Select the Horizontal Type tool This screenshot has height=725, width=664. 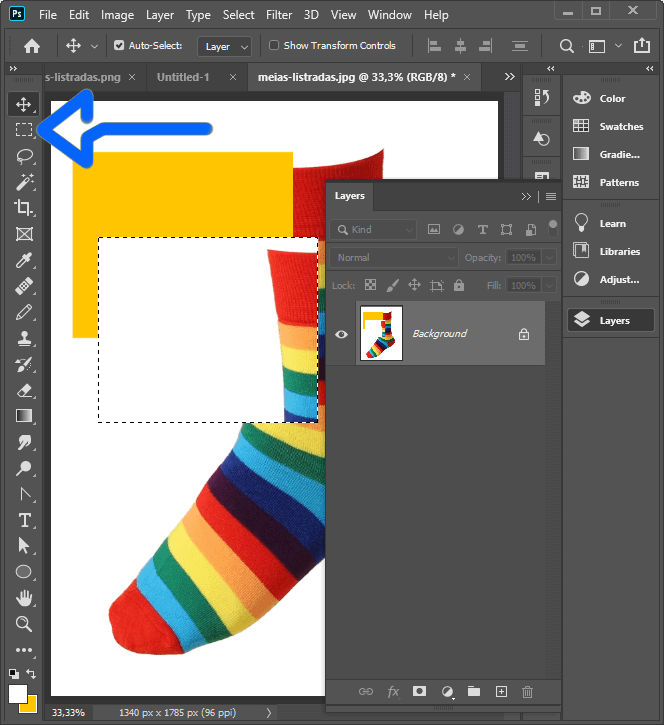25,520
